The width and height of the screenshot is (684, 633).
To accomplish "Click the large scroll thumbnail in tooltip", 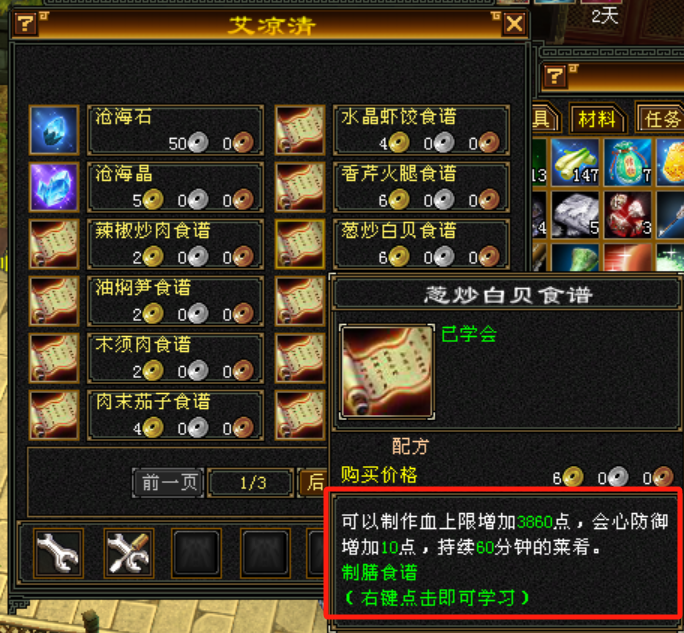I will 387,372.
